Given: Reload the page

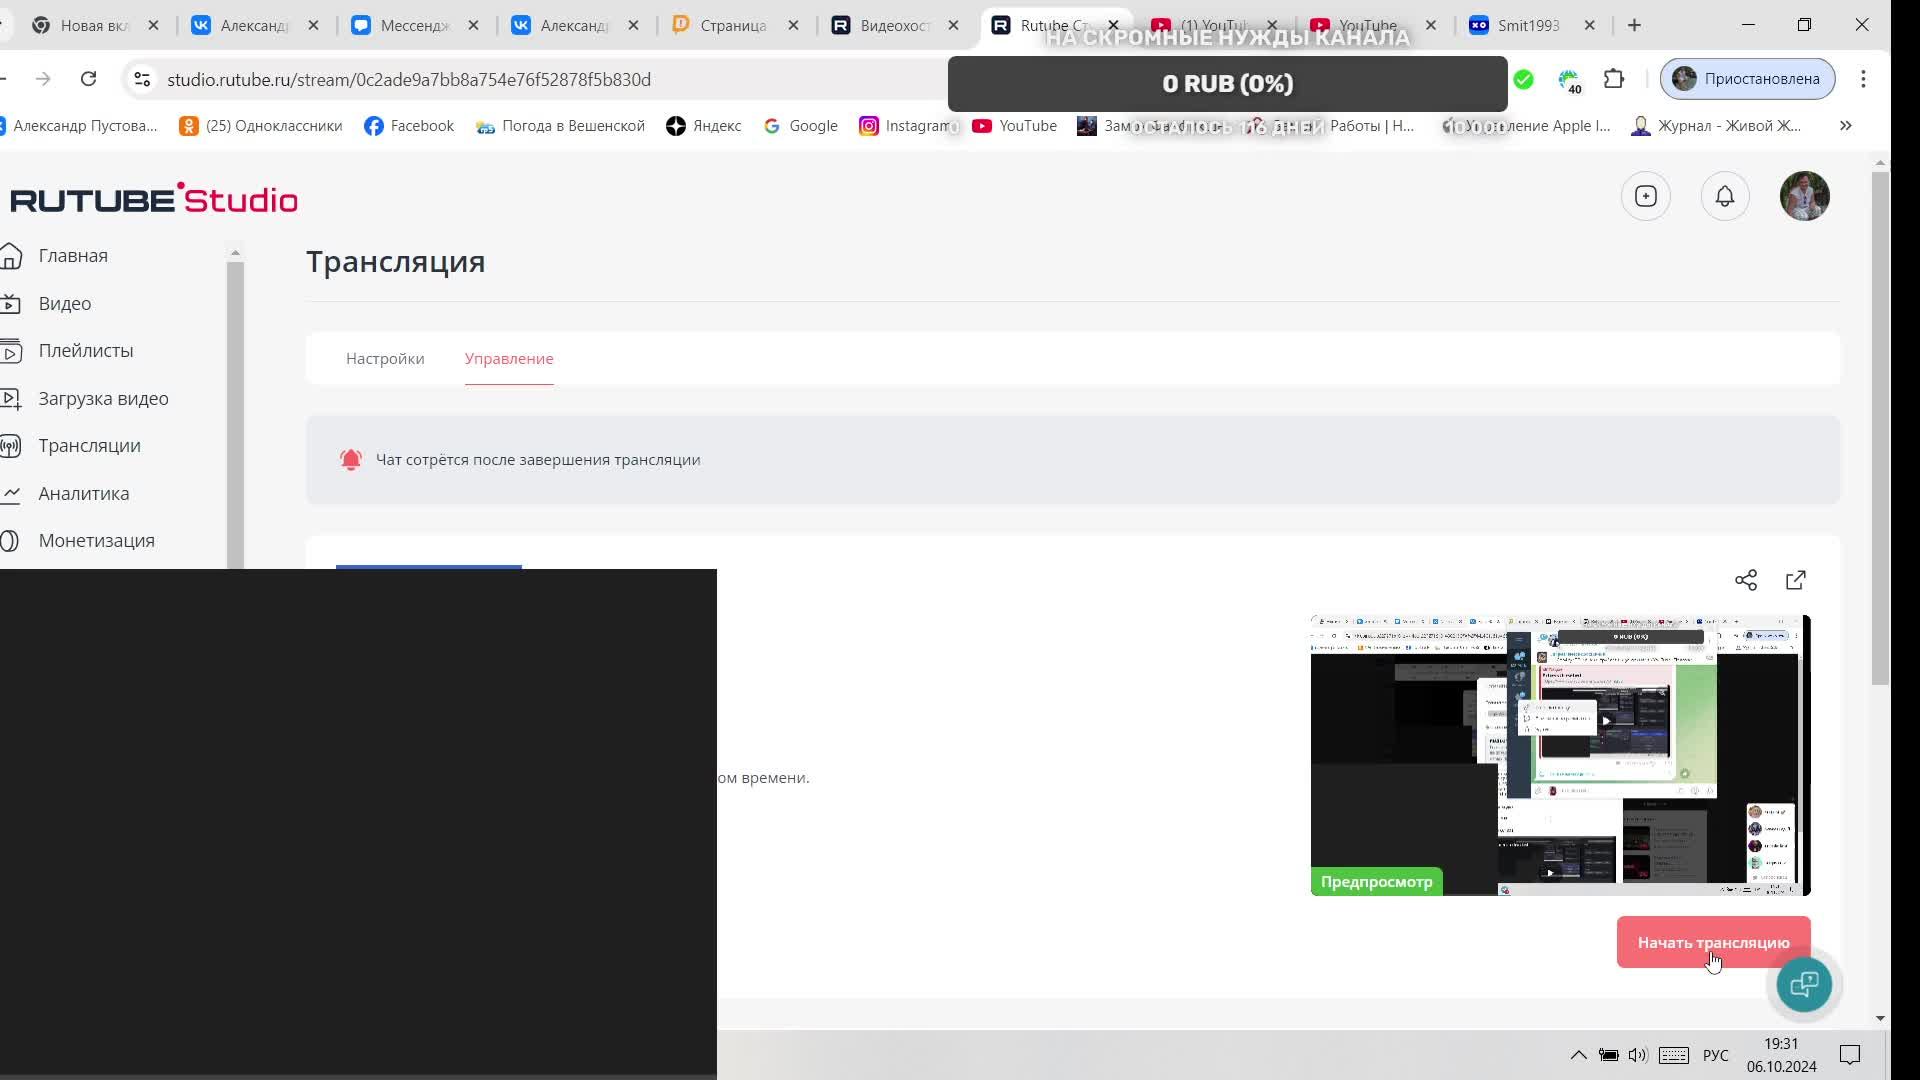Looking at the screenshot, I should point(88,79).
